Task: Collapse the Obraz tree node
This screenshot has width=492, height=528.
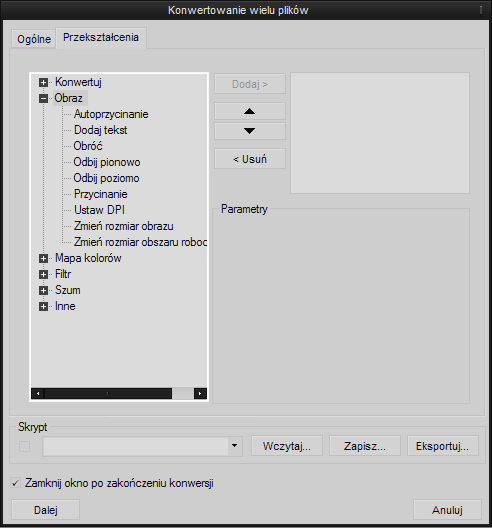Action: (43, 98)
